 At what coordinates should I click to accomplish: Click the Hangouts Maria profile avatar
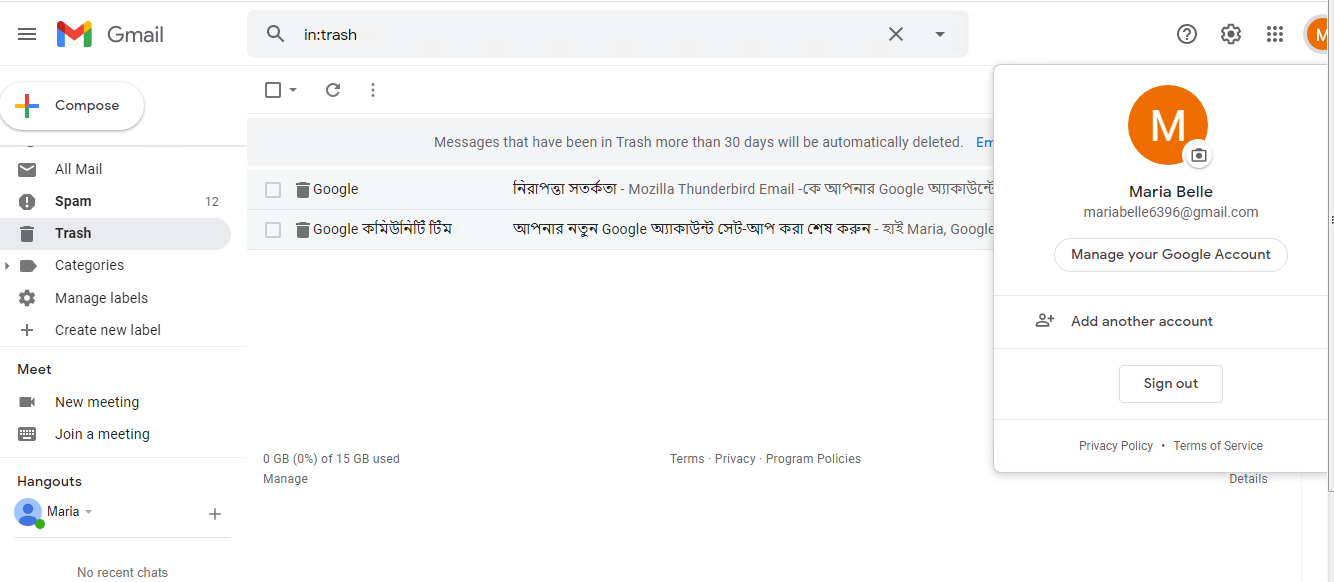(28, 512)
